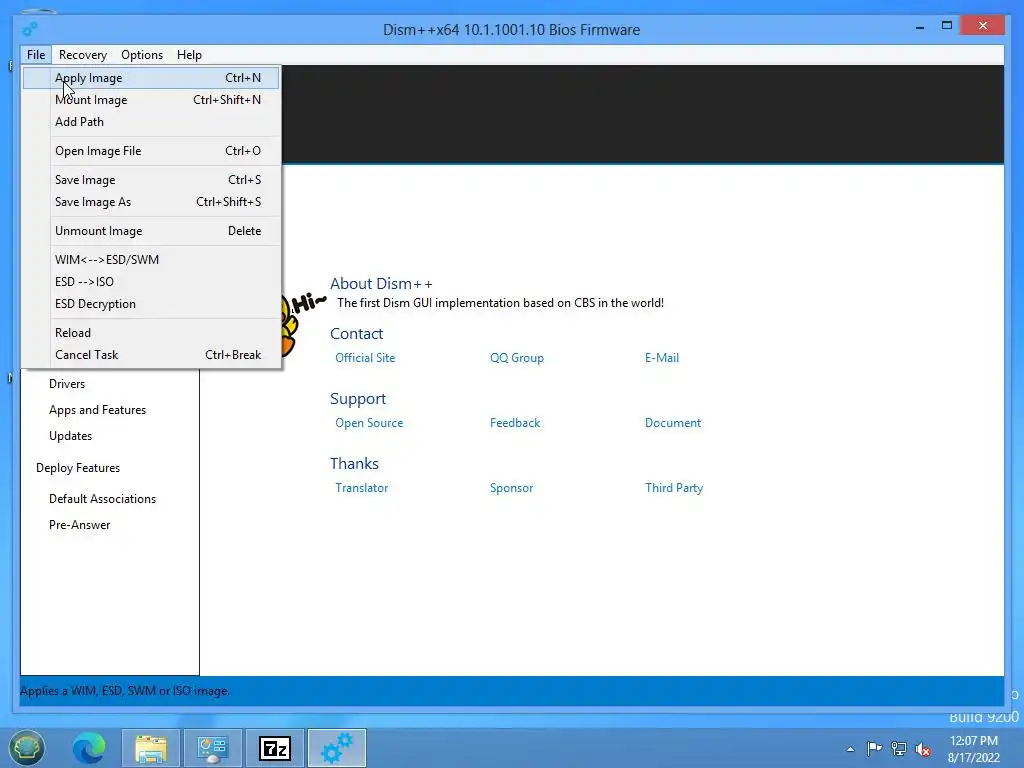Select Open Image File entry

coord(151,151)
